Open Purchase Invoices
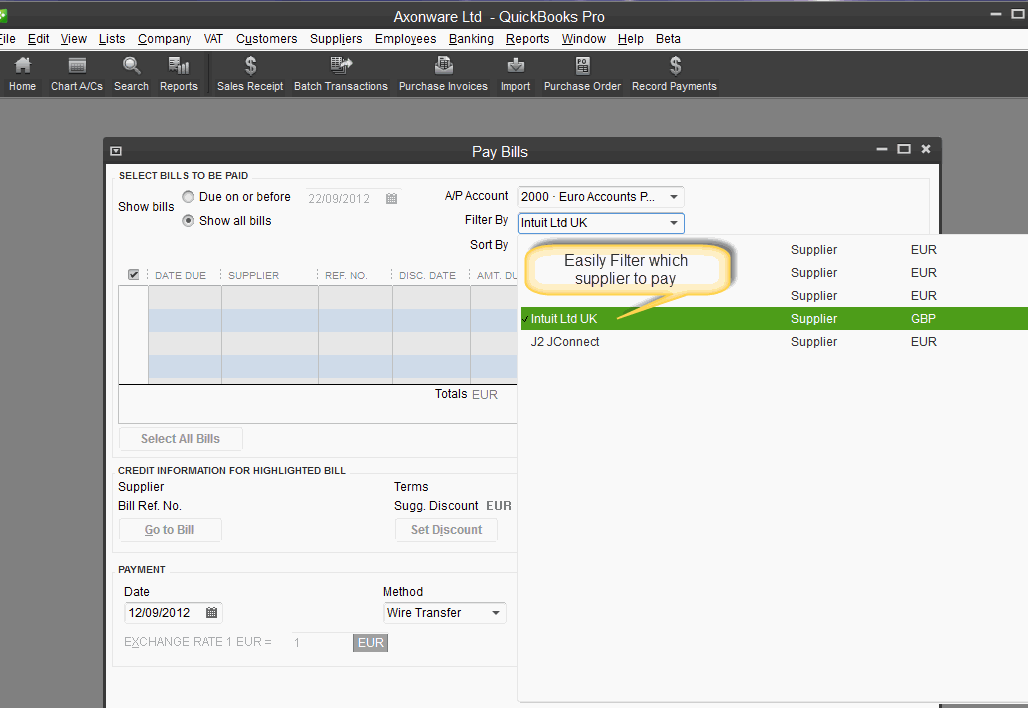Image resolution: width=1028 pixels, height=708 pixels. 443,74
